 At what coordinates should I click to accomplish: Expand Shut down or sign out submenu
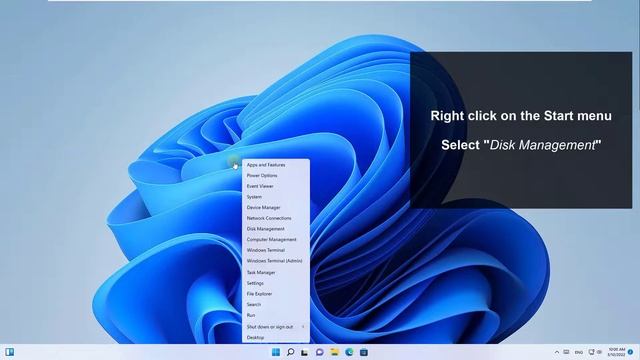pyautogui.click(x=276, y=327)
